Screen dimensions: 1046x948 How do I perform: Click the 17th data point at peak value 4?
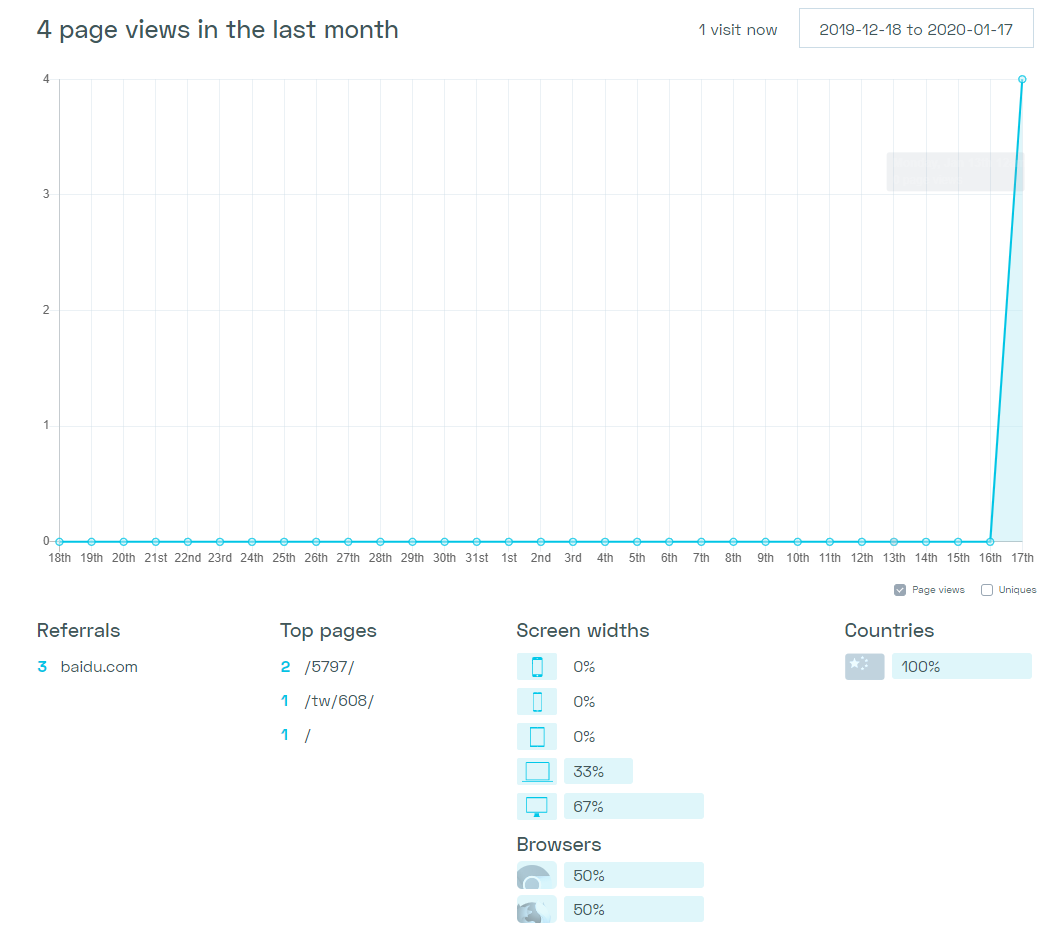pyautogui.click(x=1022, y=79)
